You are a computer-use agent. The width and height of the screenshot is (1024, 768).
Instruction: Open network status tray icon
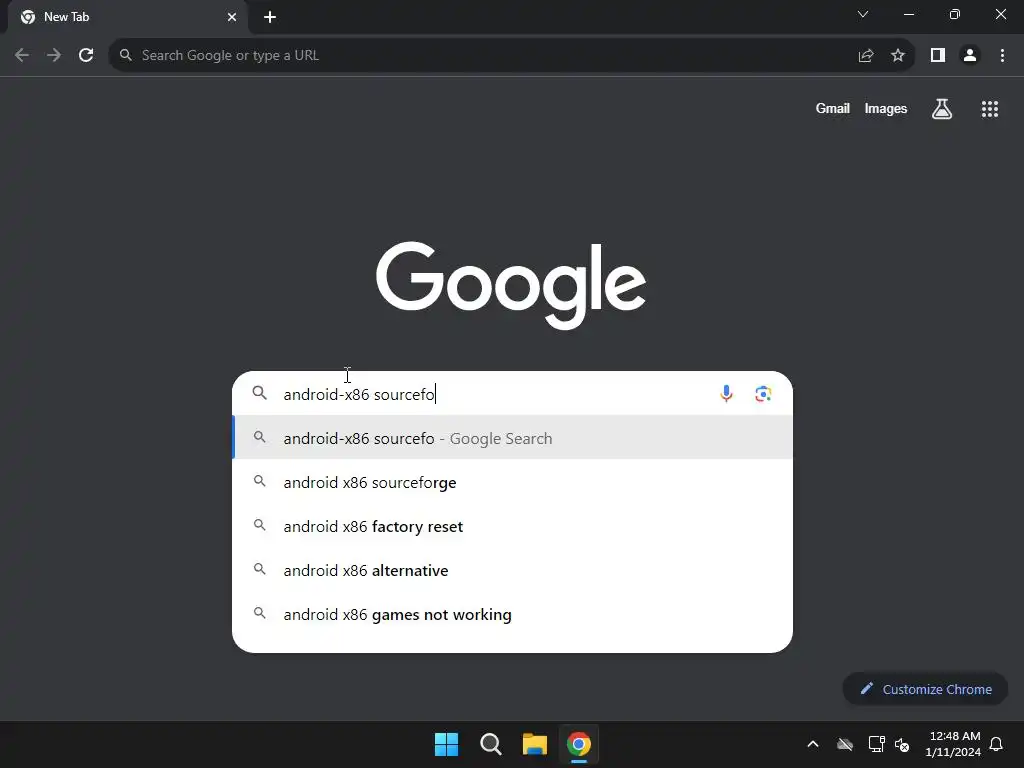pyautogui.click(x=876, y=744)
